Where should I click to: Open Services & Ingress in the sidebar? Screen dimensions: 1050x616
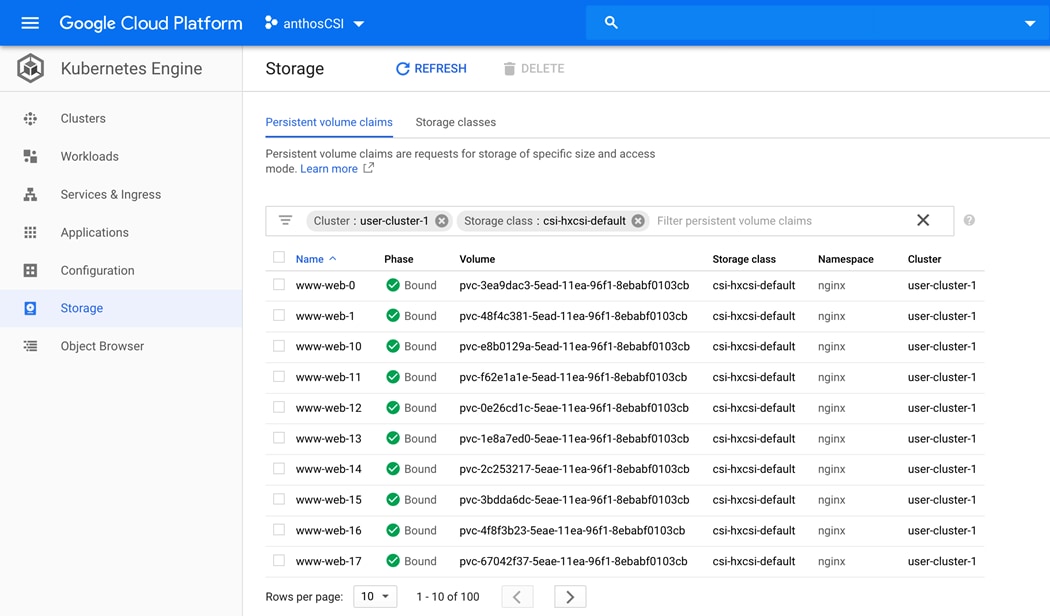[x=110, y=194]
